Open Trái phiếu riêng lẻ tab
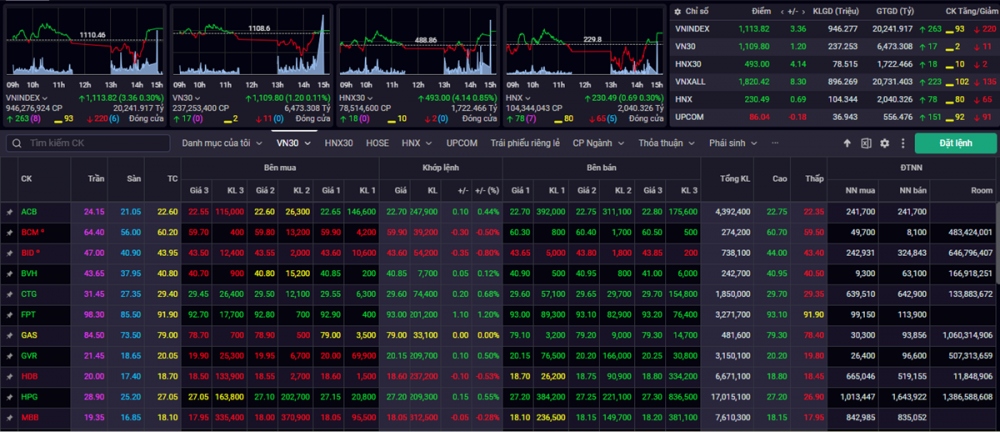Viewport: 1000px width, 432px height. (x=525, y=143)
